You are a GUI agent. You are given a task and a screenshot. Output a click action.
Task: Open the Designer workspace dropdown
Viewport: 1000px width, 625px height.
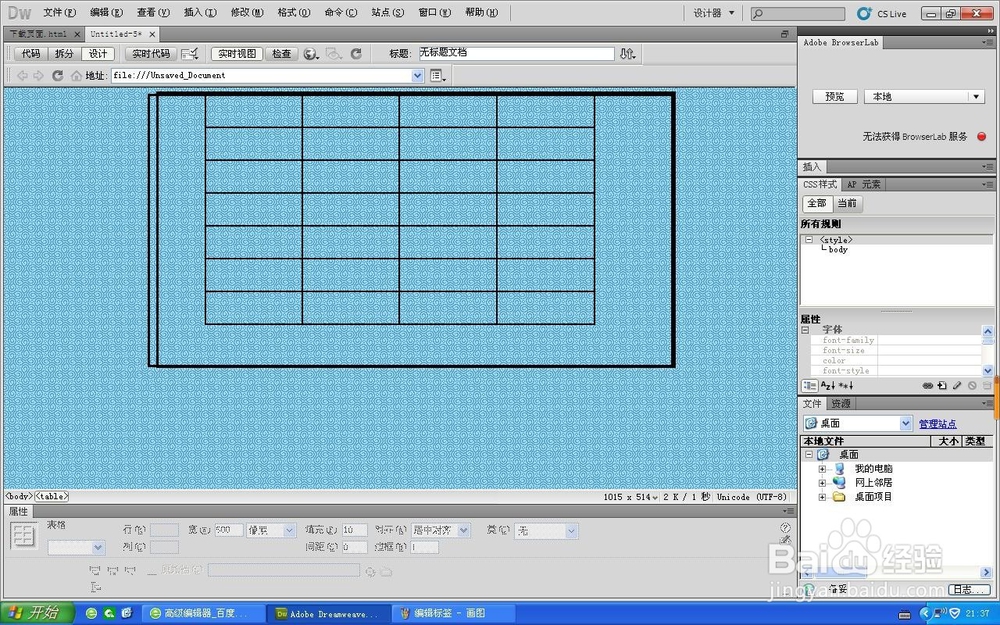click(714, 13)
